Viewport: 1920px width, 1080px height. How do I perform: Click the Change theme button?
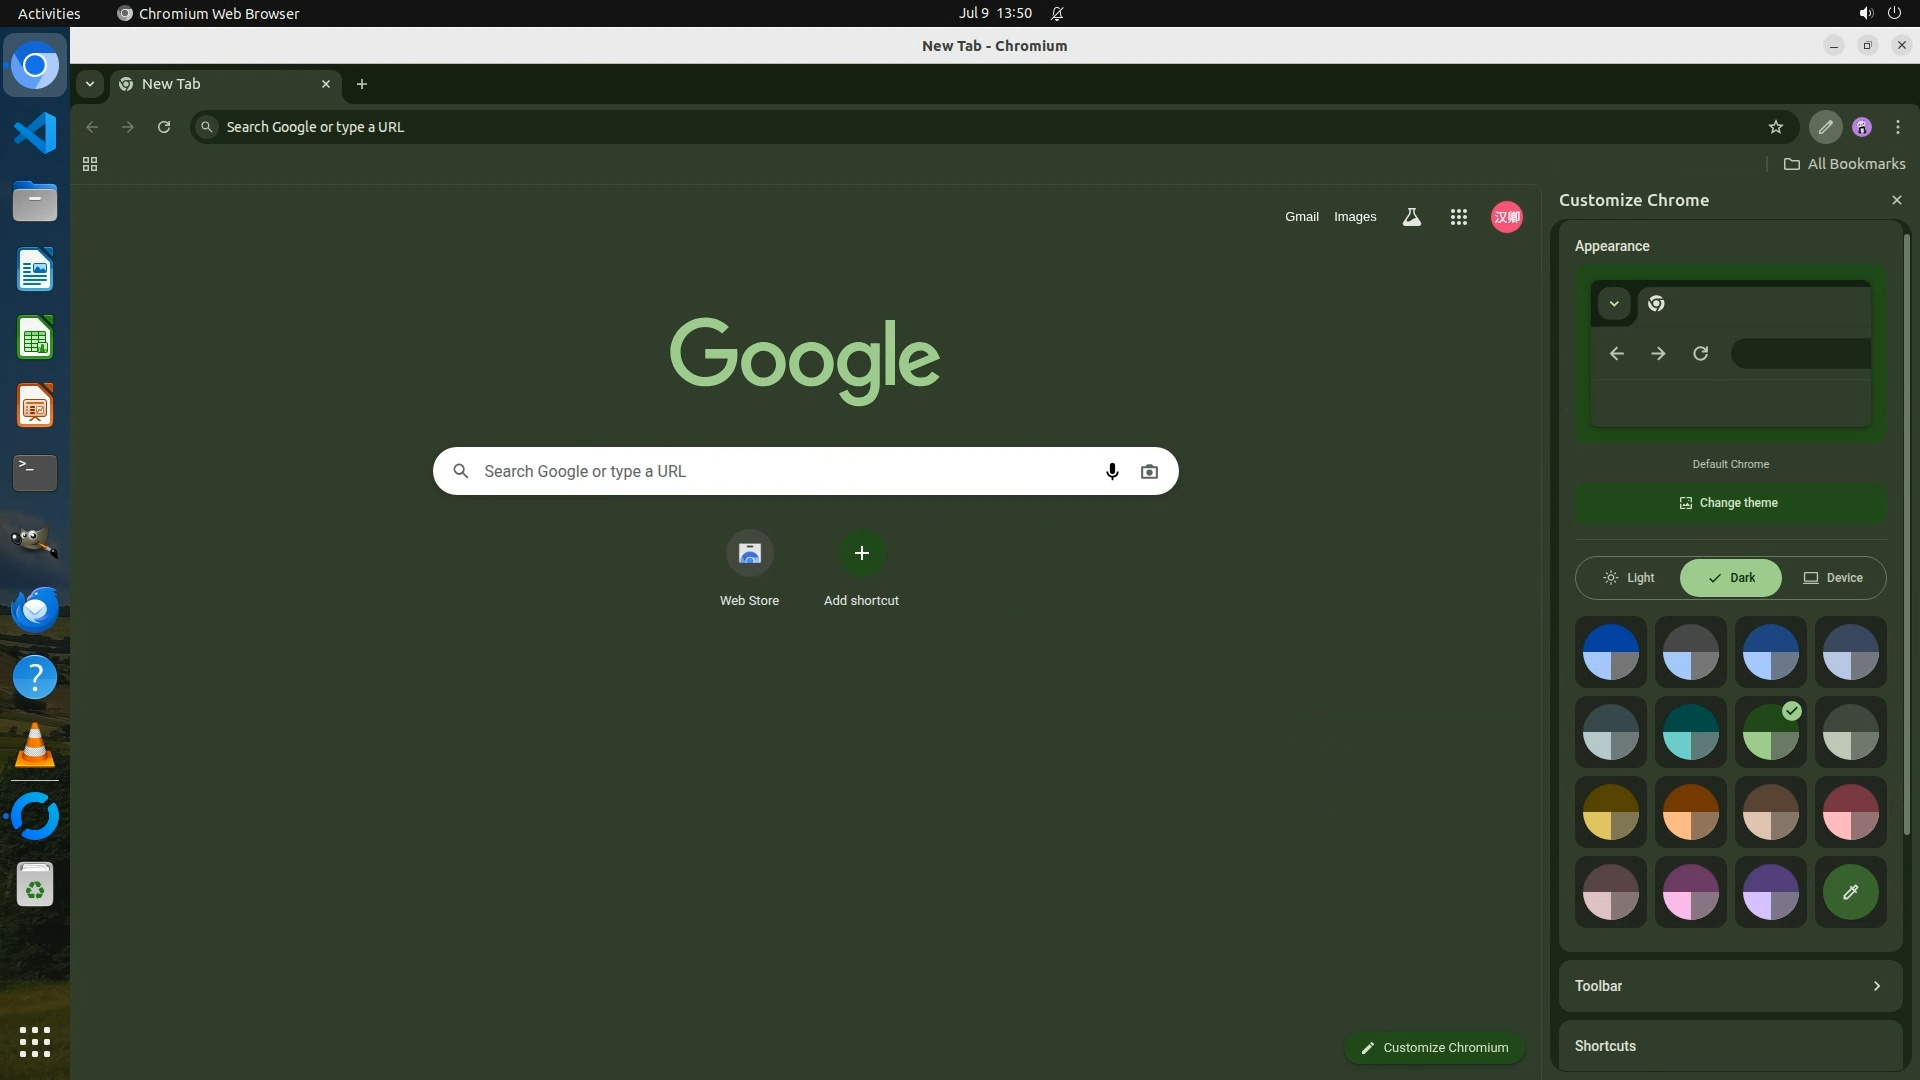click(x=1730, y=503)
